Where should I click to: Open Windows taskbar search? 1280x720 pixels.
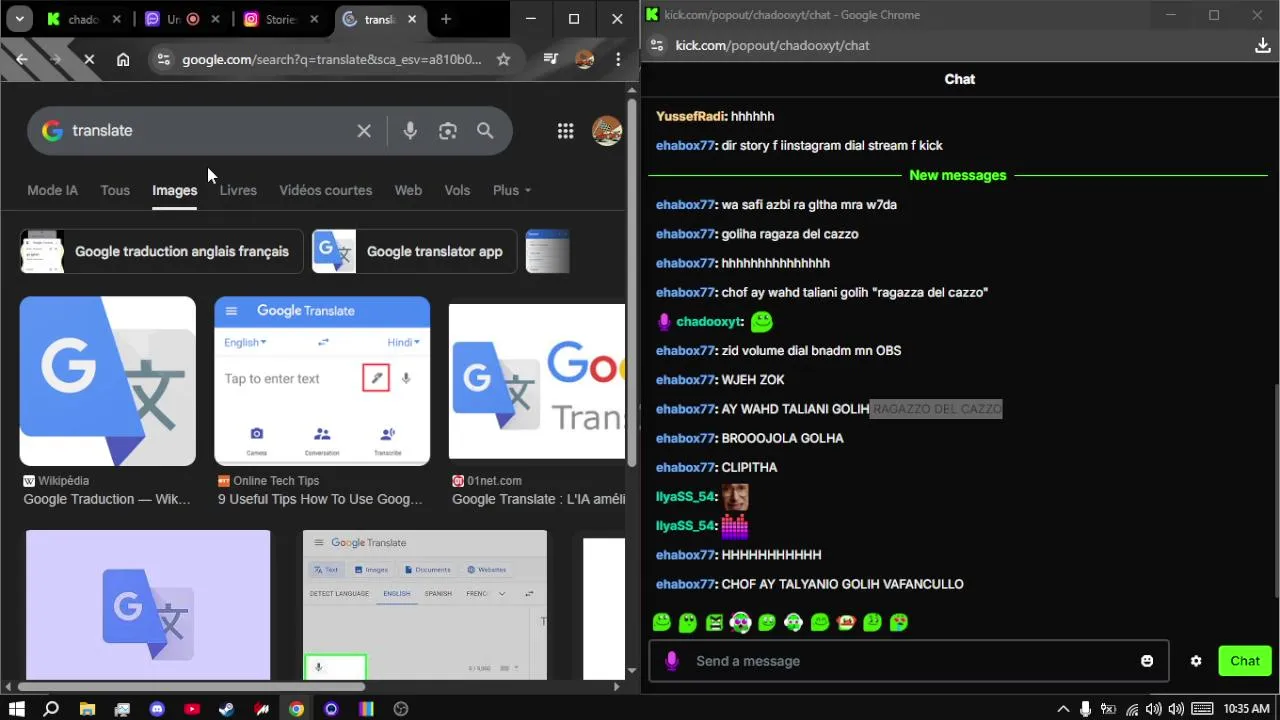tap(52, 709)
